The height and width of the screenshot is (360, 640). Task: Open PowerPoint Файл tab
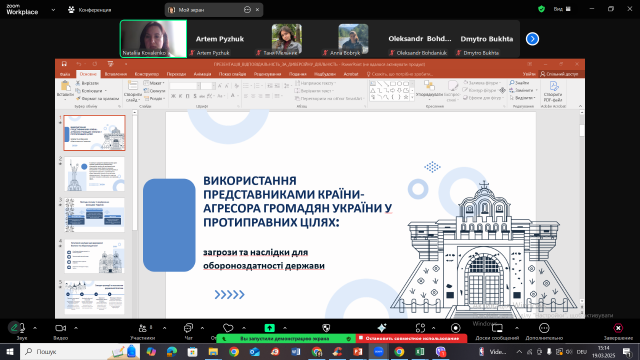(65, 74)
